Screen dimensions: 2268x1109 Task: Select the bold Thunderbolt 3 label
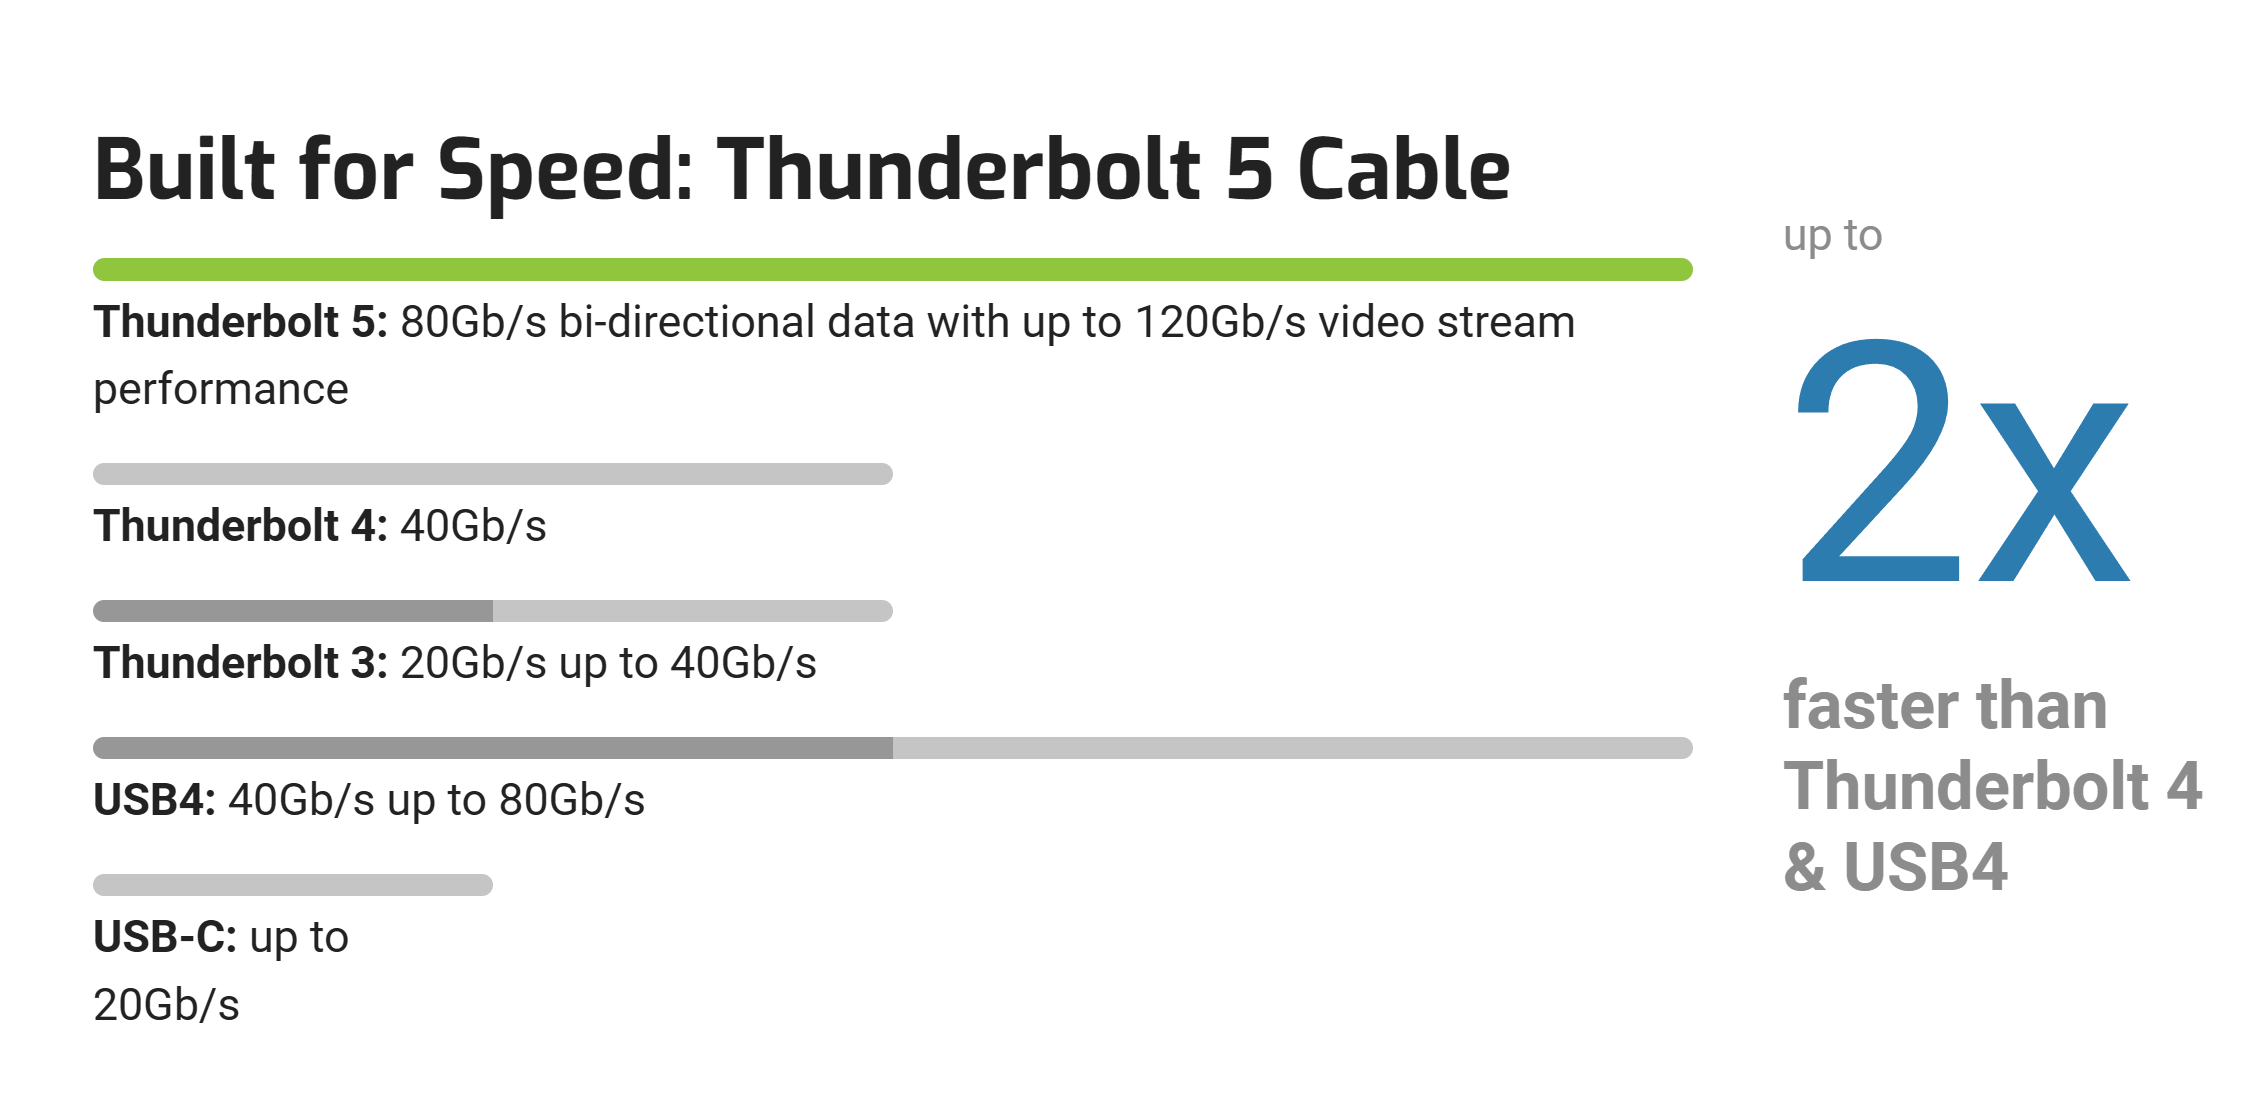[240, 663]
